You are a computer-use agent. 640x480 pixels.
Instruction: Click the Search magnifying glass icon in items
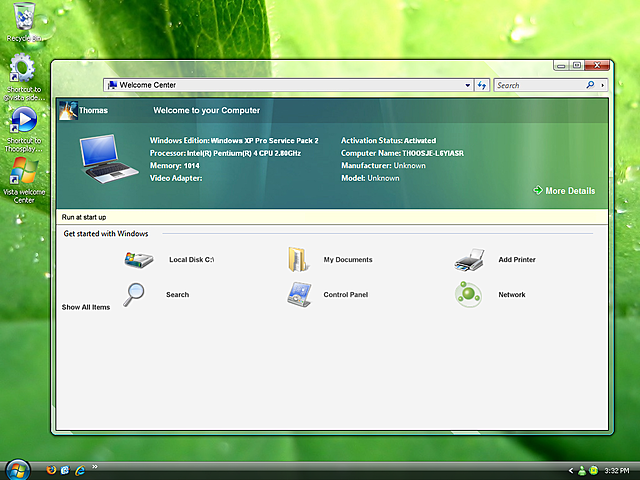click(134, 294)
